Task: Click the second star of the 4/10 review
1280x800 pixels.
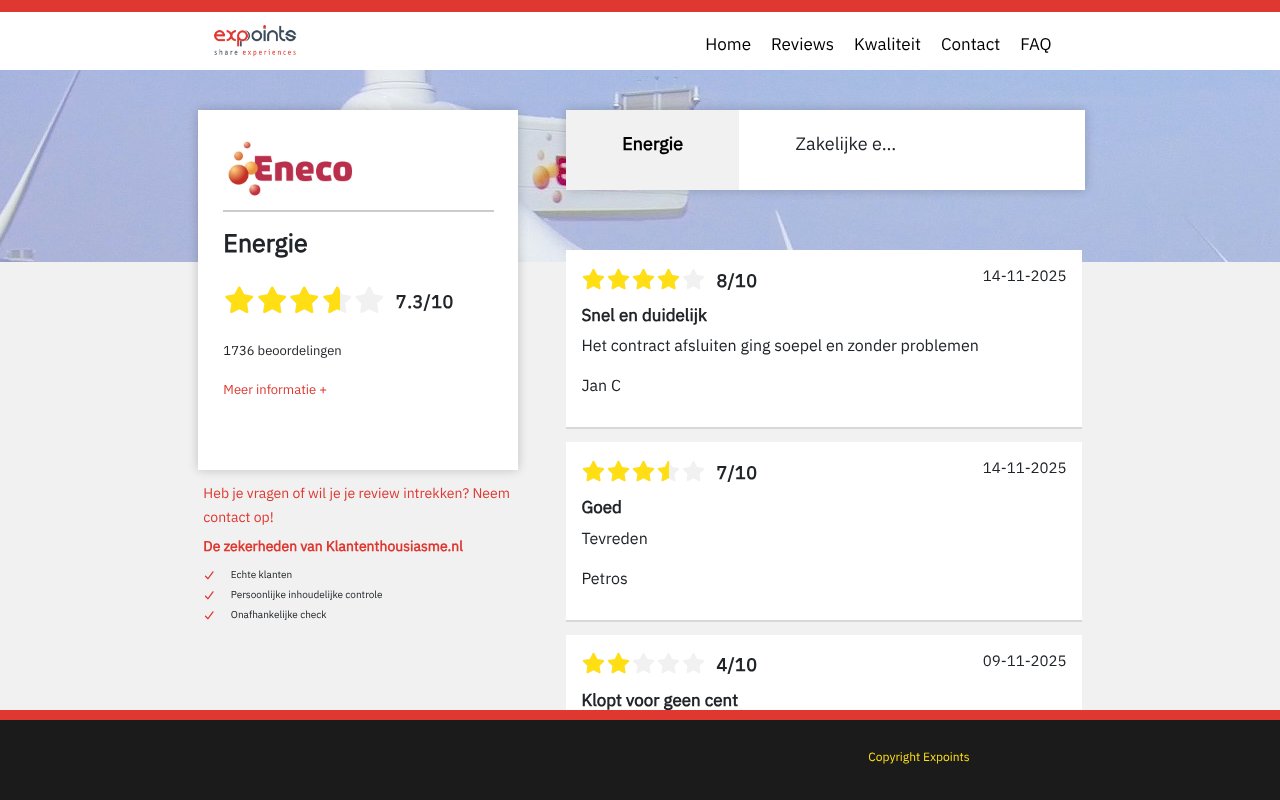Action: 617,663
